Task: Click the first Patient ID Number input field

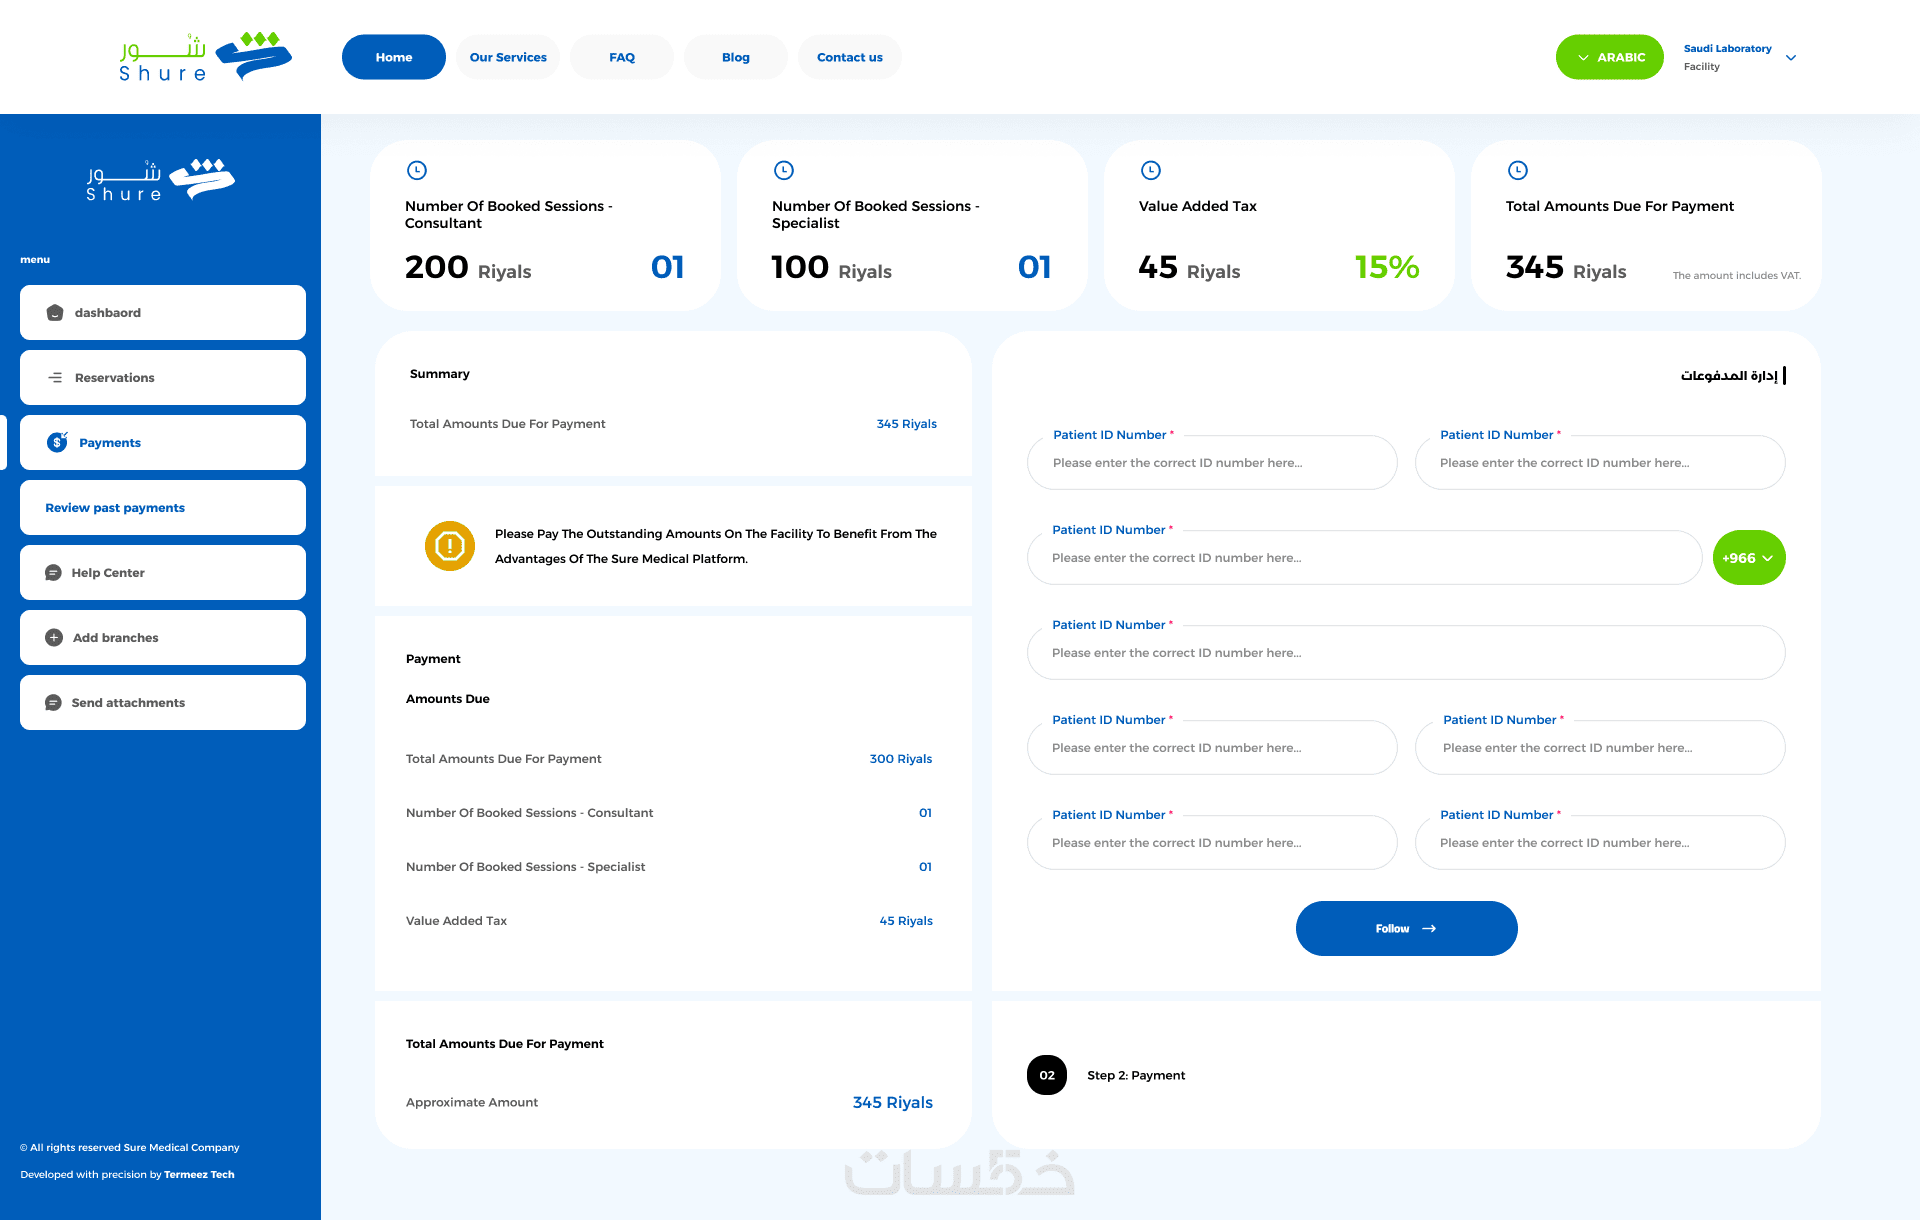Action: [x=1211, y=463]
